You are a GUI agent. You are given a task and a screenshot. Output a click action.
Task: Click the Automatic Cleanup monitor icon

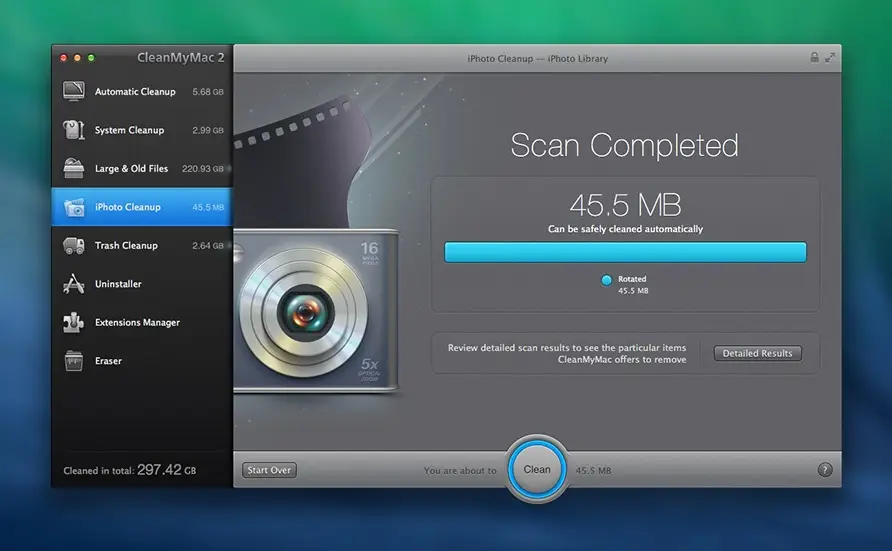coord(74,91)
